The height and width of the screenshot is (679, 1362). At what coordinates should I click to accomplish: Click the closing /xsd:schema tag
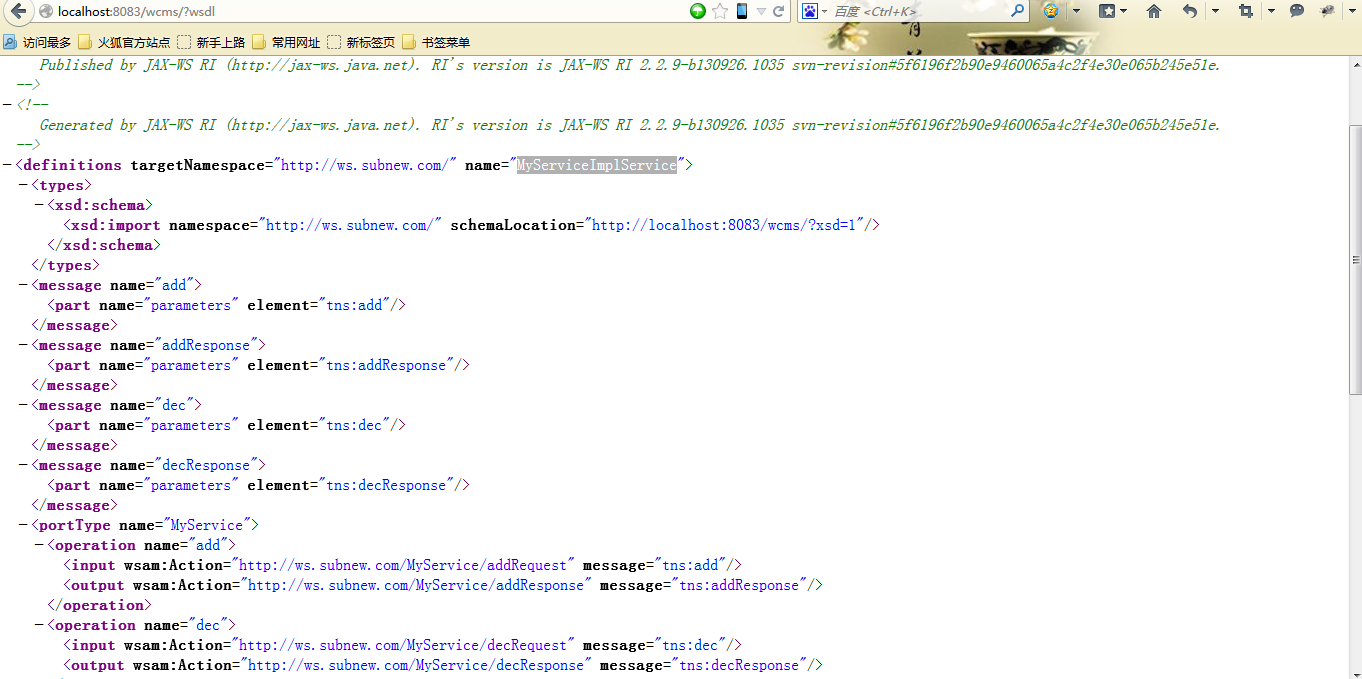(x=104, y=245)
